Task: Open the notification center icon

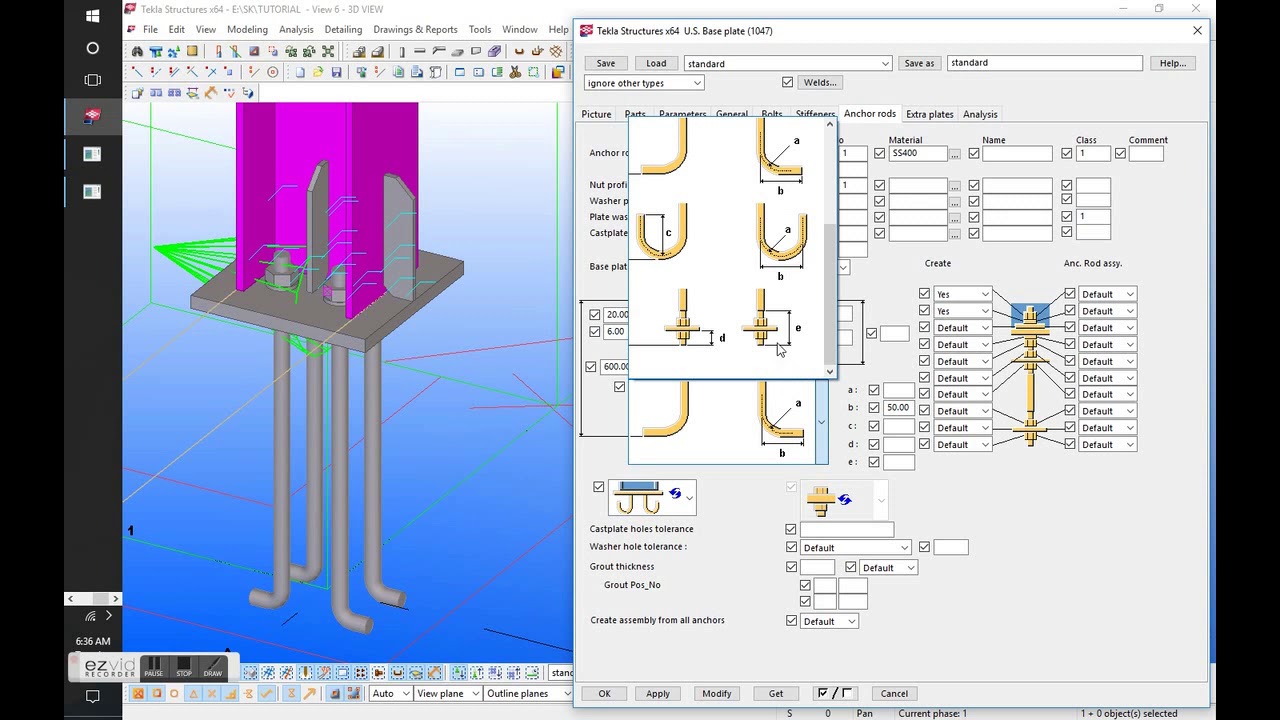Action: pos(93,696)
